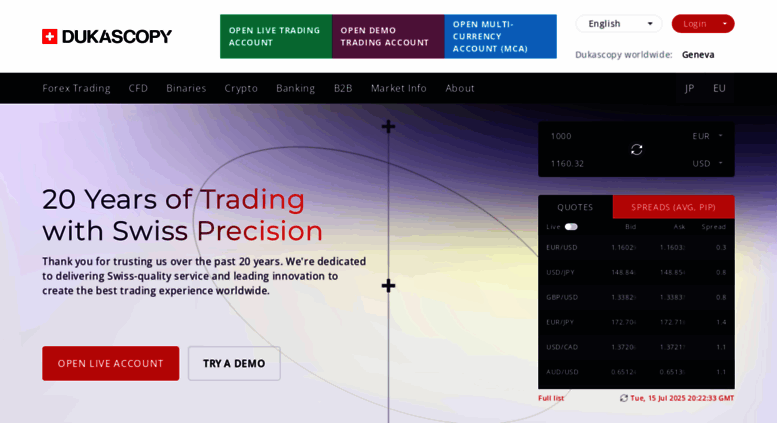777x423 pixels.
Task: Open the Market Info menu
Action: (x=398, y=88)
